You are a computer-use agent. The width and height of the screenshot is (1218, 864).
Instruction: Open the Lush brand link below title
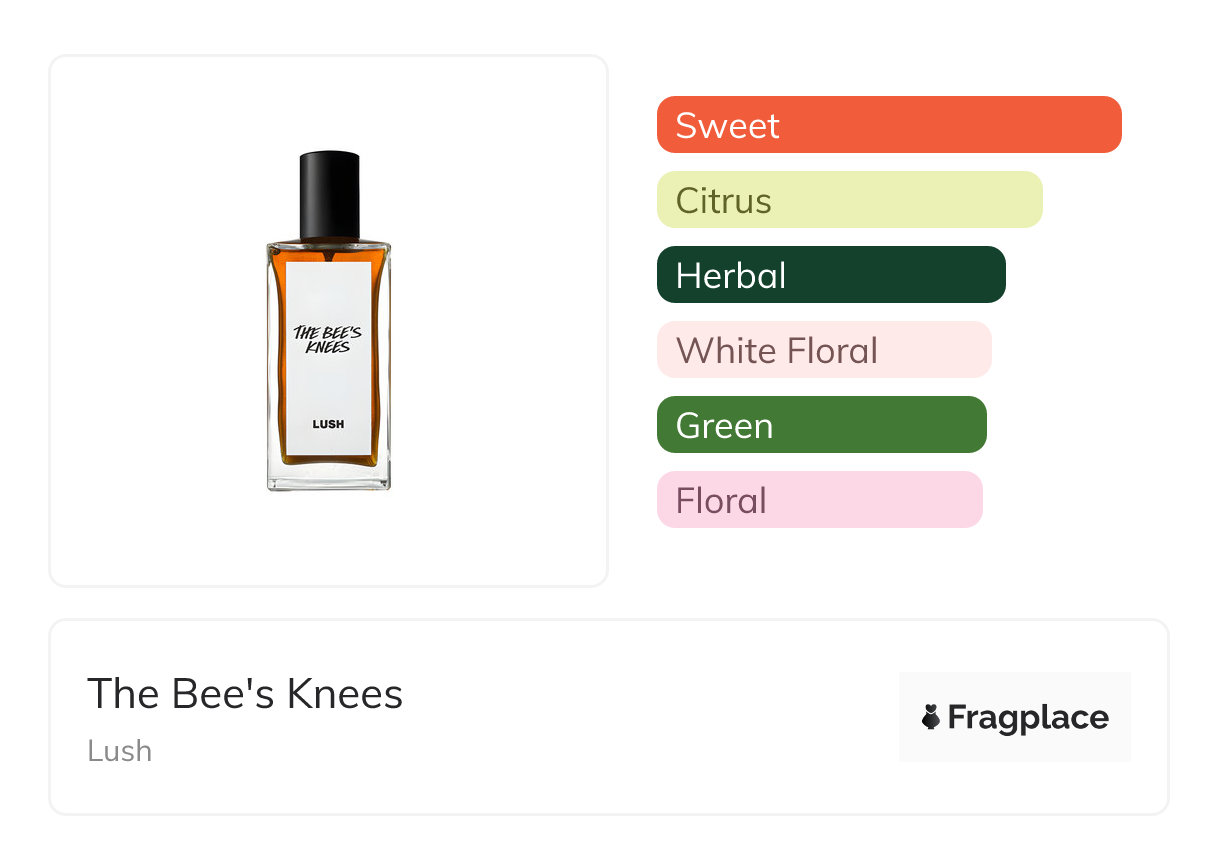[119, 751]
